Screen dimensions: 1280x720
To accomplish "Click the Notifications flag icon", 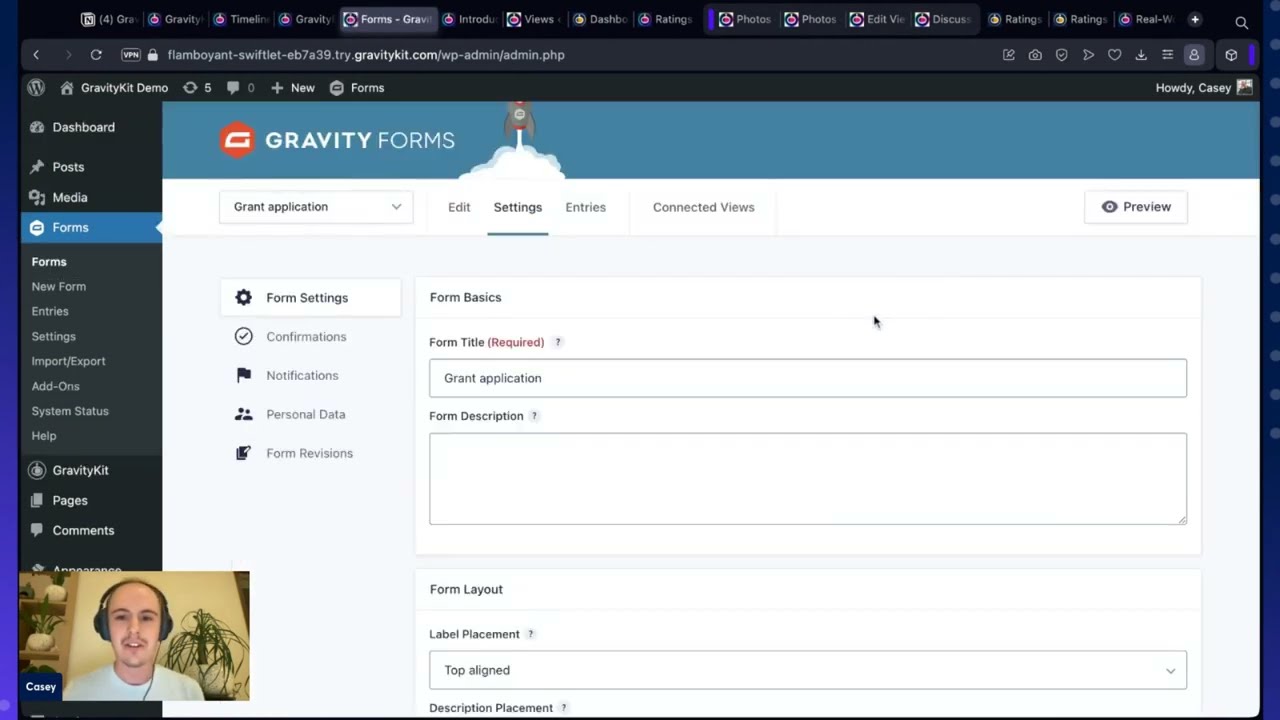I will [243, 375].
